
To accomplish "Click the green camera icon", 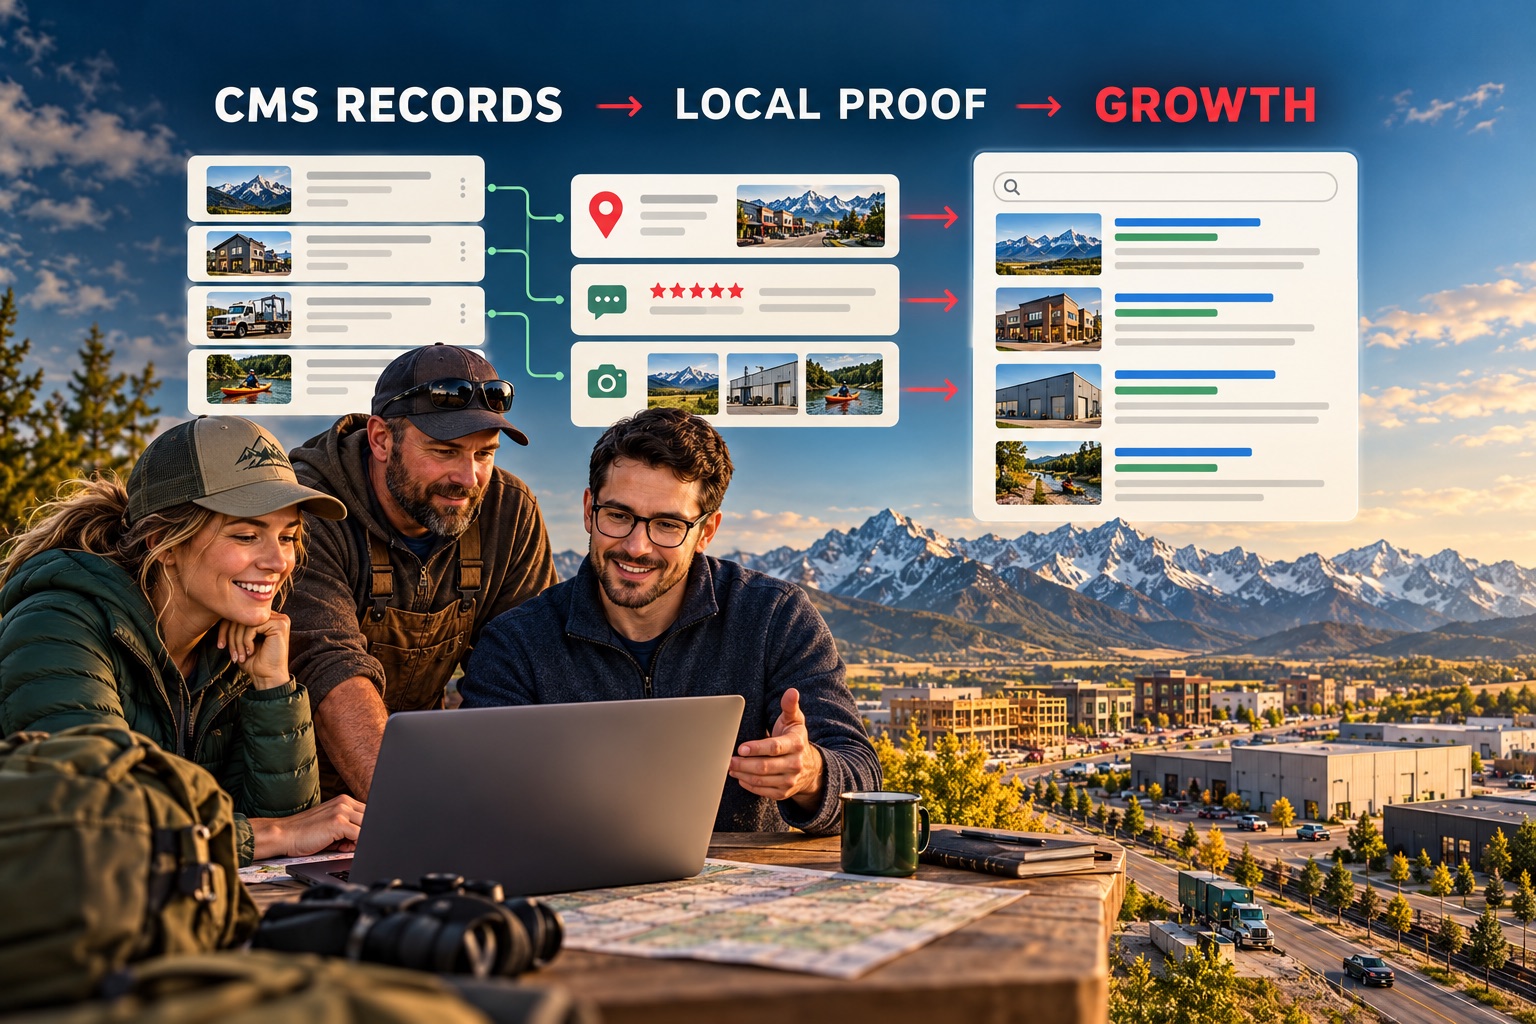I will (x=607, y=381).
